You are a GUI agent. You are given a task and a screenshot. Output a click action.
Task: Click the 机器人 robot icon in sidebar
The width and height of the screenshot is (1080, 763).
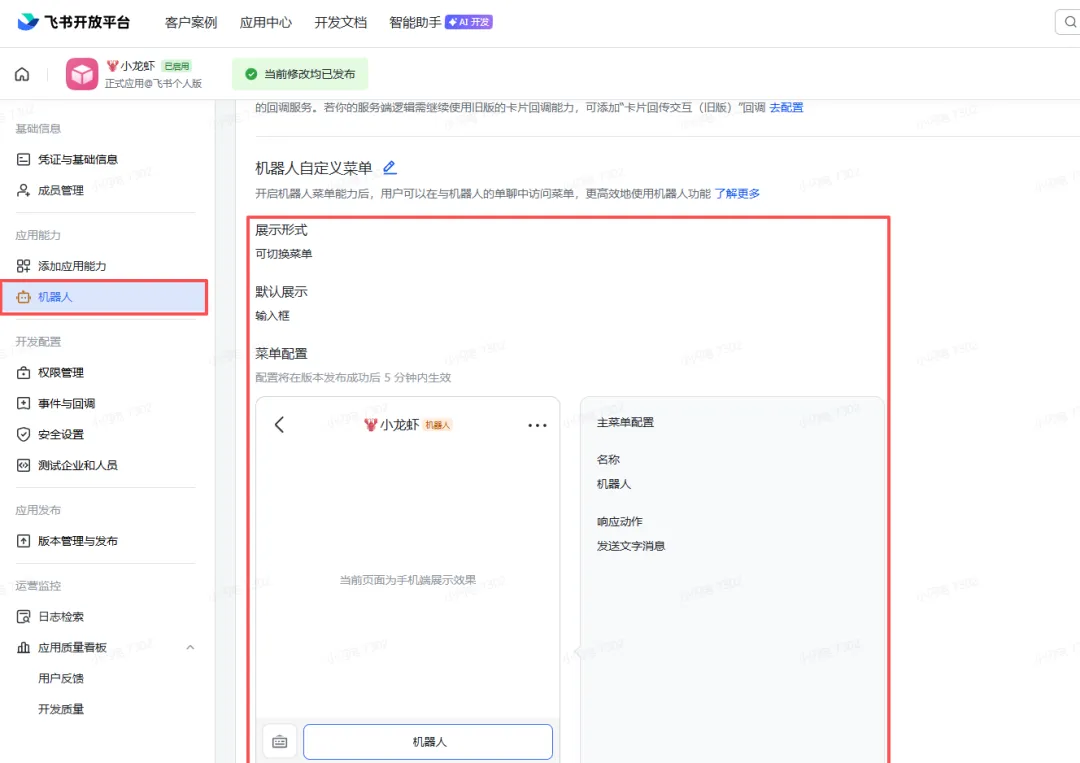(x=23, y=297)
